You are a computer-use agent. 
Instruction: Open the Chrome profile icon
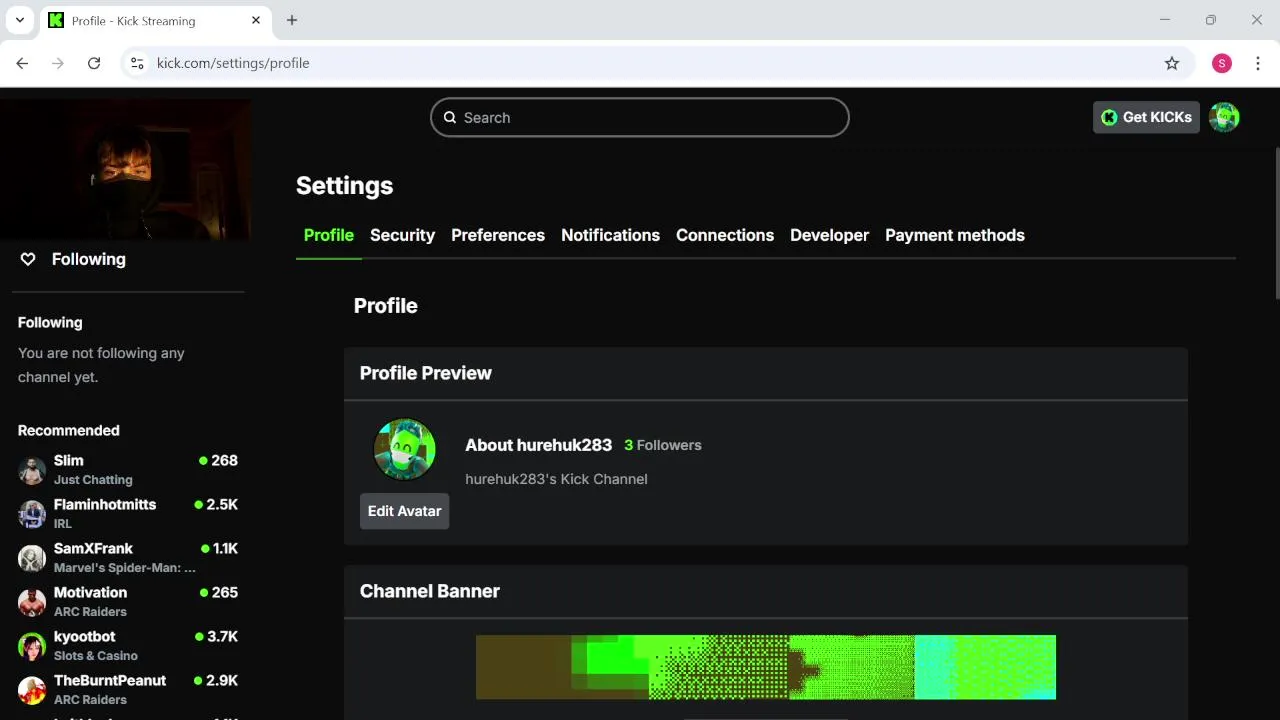(x=1221, y=63)
